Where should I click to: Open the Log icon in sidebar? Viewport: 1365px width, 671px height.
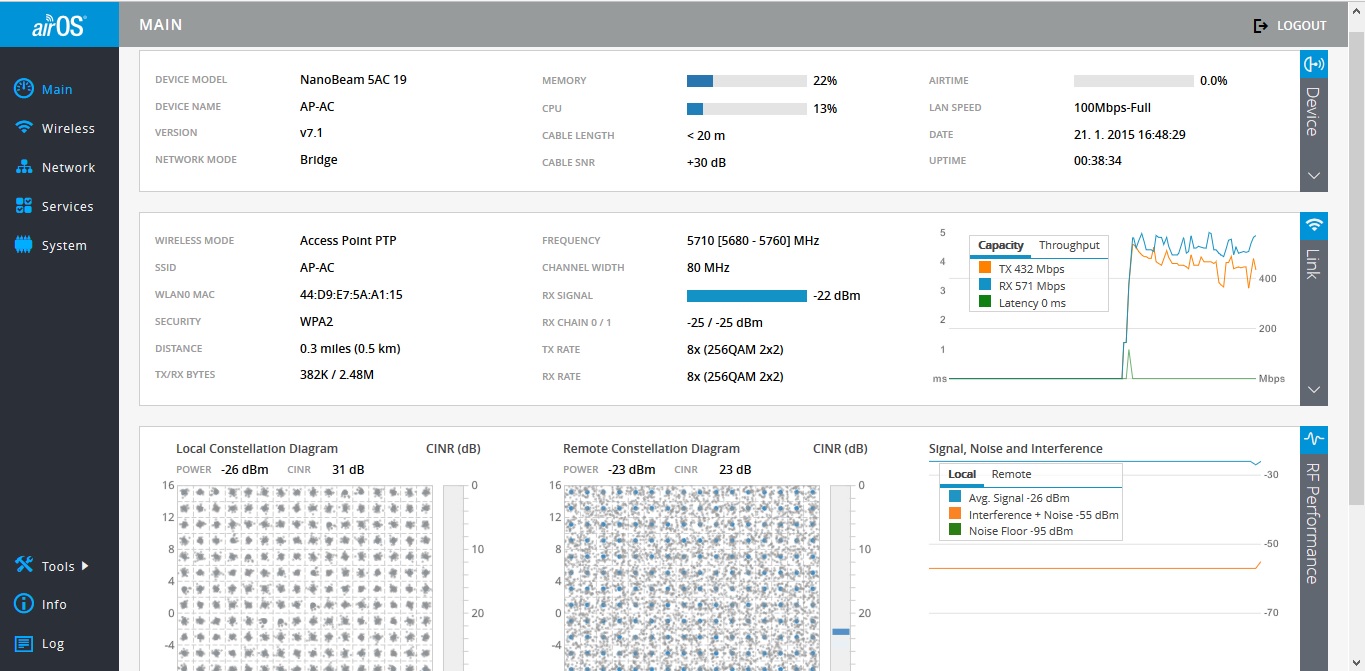point(24,643)
